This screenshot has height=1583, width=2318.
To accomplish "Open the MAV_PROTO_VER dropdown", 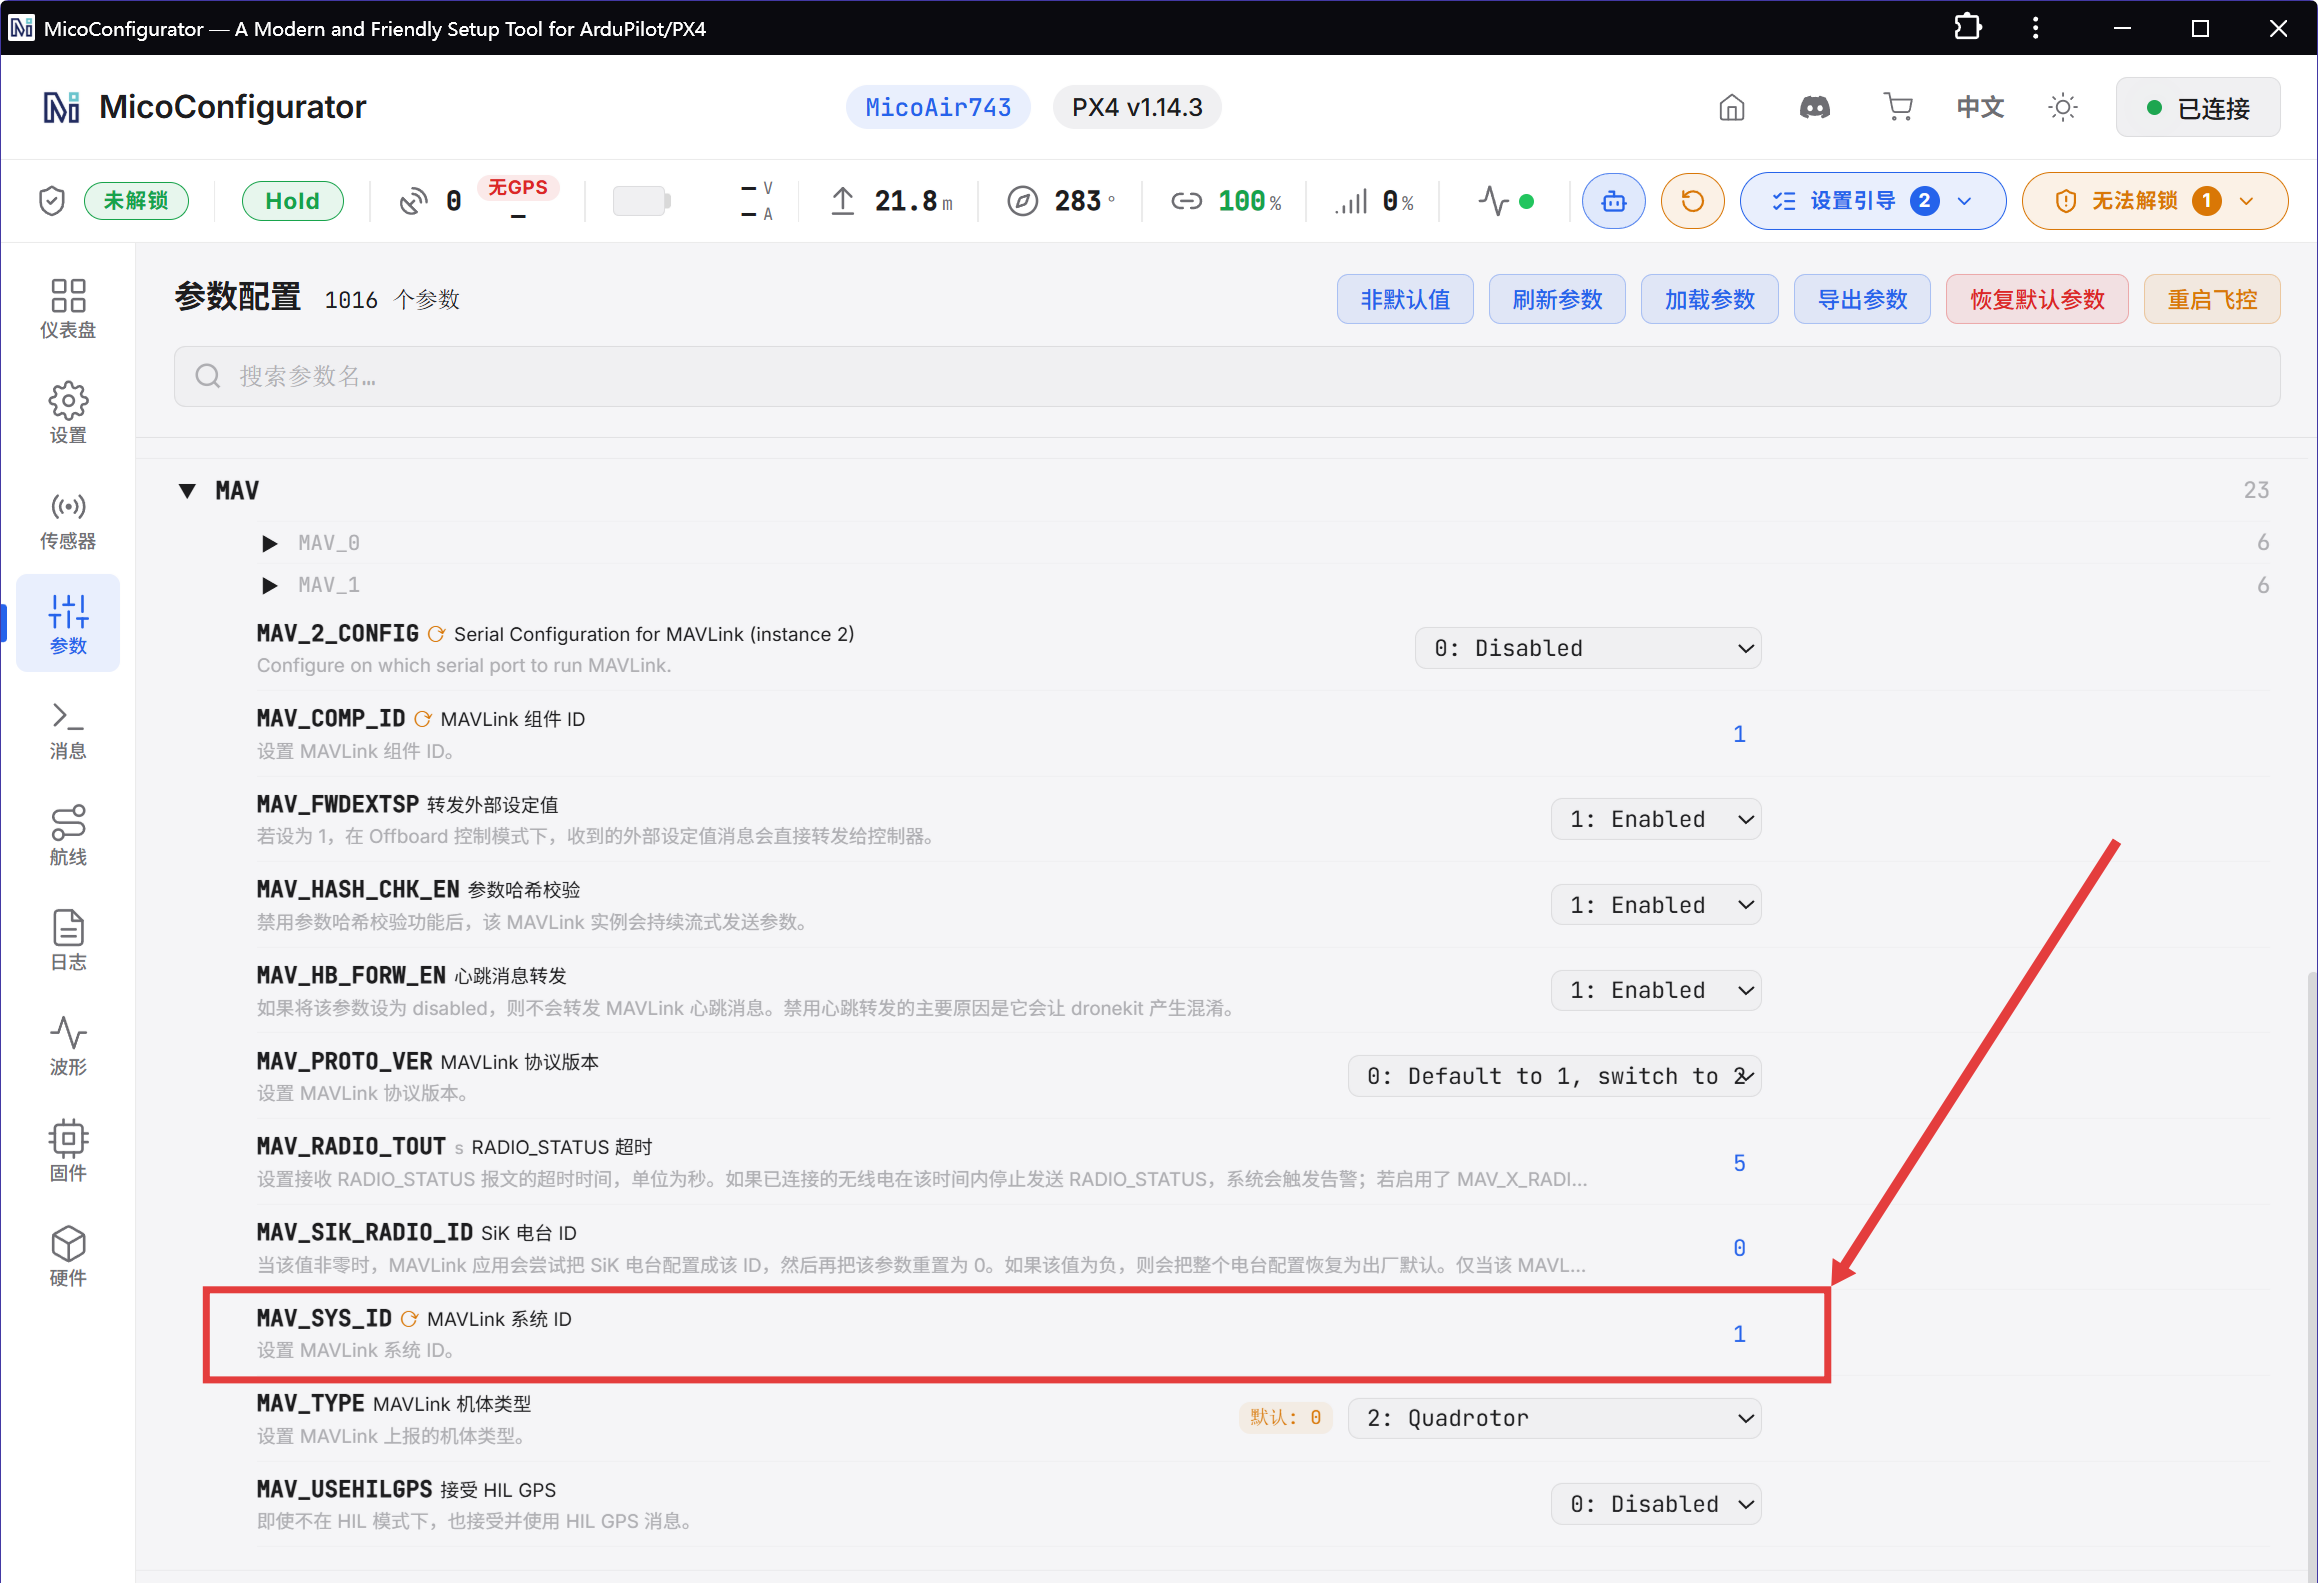I will pos(1554,1076).
